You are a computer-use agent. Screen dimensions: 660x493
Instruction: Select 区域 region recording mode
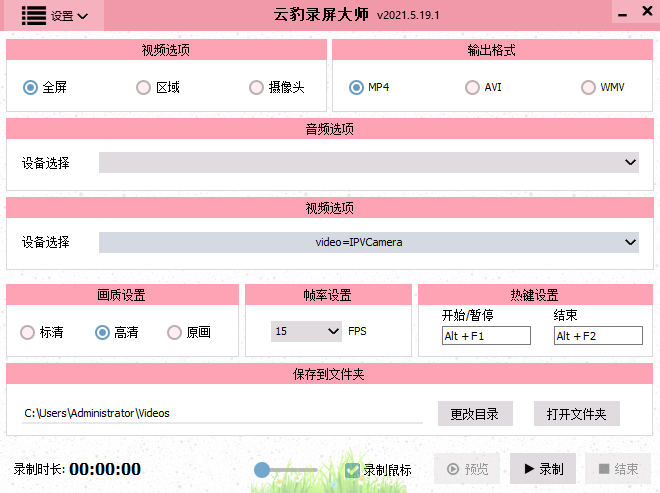pos(144,87)
